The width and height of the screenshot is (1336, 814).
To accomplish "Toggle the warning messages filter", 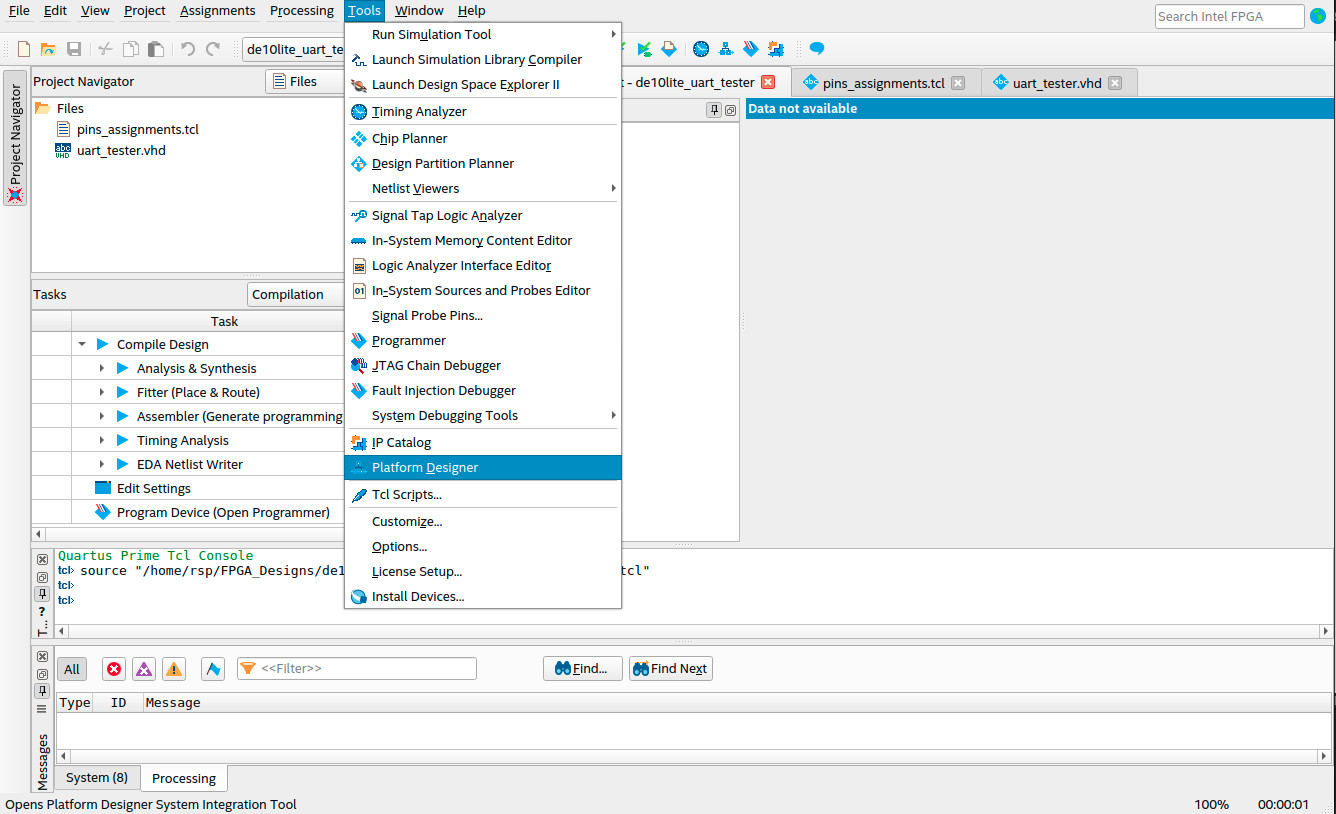I will click(x=174, y=669).
